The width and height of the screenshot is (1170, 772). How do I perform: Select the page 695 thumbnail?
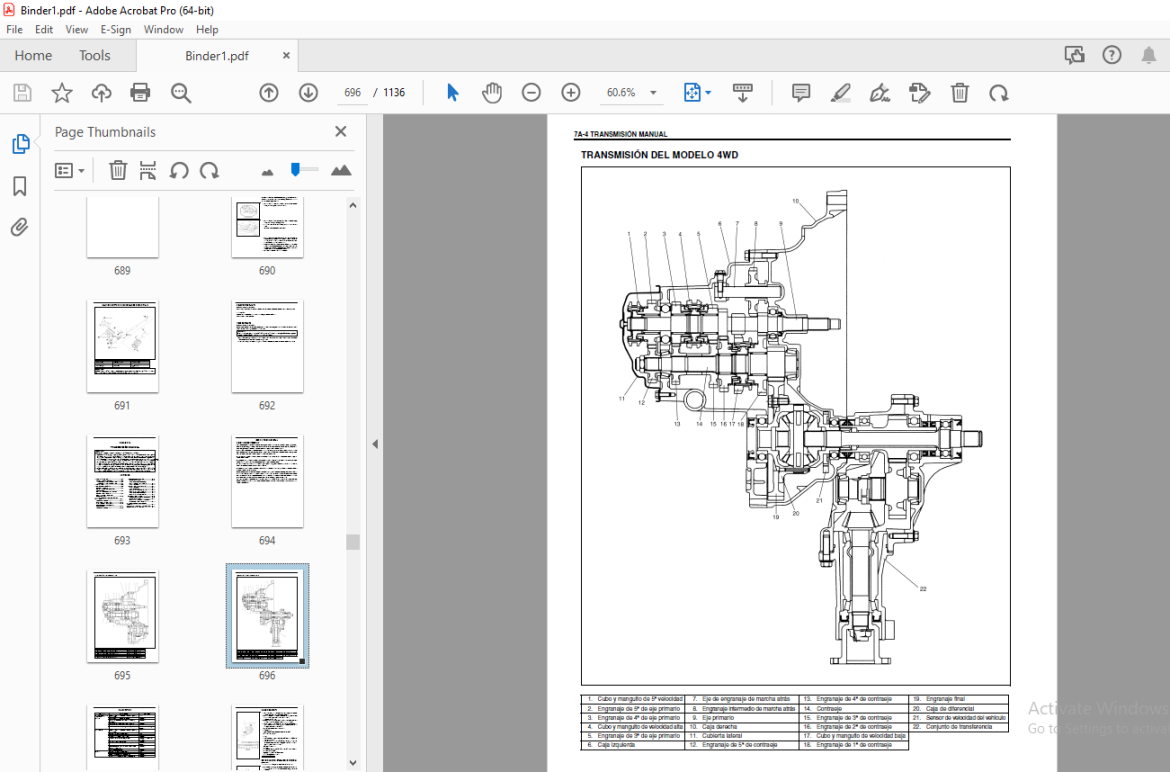(122, 617)
